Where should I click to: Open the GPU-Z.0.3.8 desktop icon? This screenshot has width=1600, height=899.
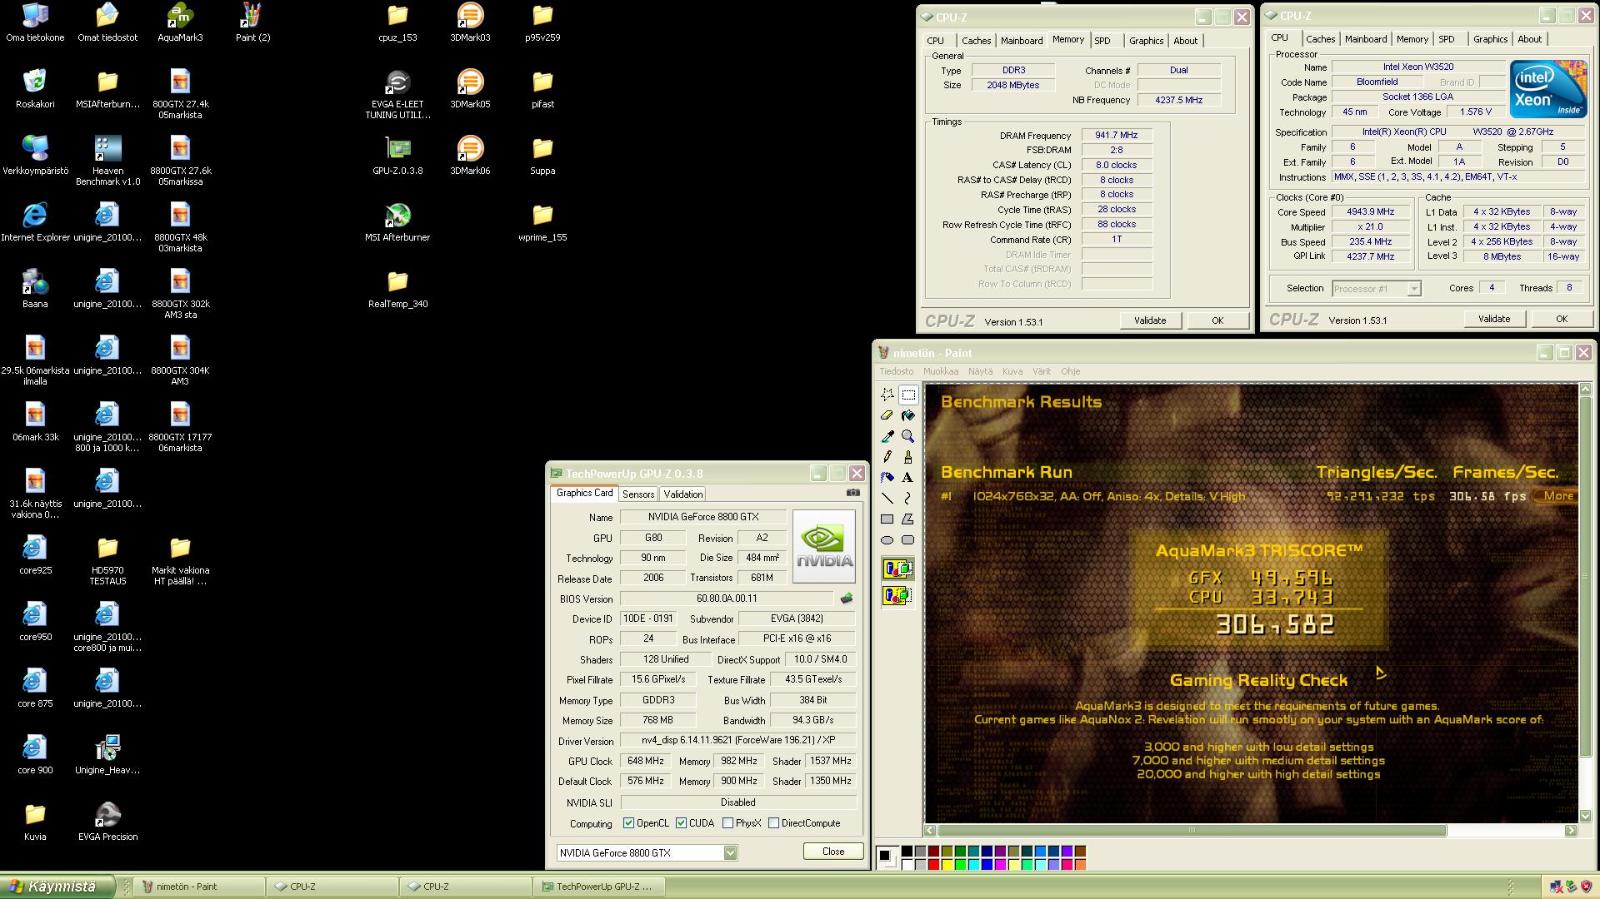coord(398,157)
